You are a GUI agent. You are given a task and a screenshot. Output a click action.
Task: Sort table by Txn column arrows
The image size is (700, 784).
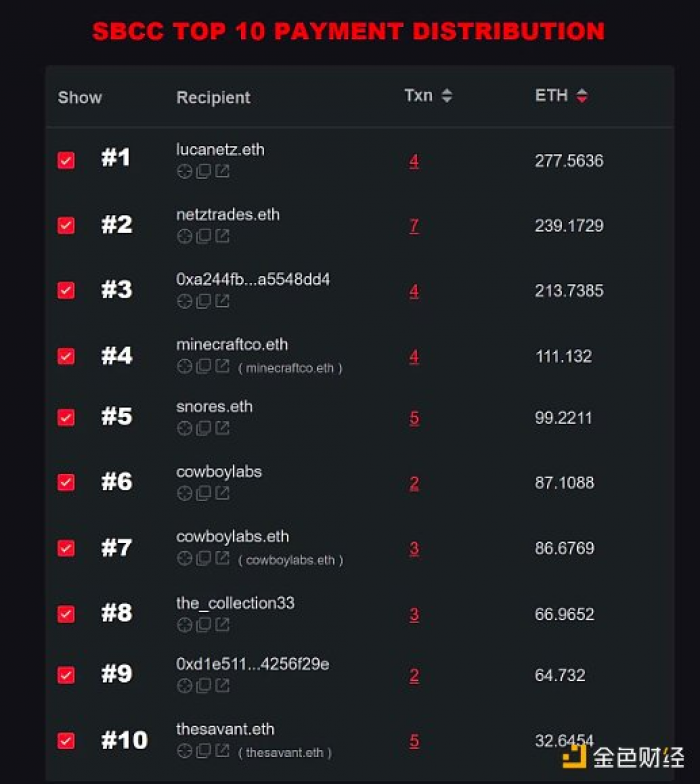(x=446, y=96)
